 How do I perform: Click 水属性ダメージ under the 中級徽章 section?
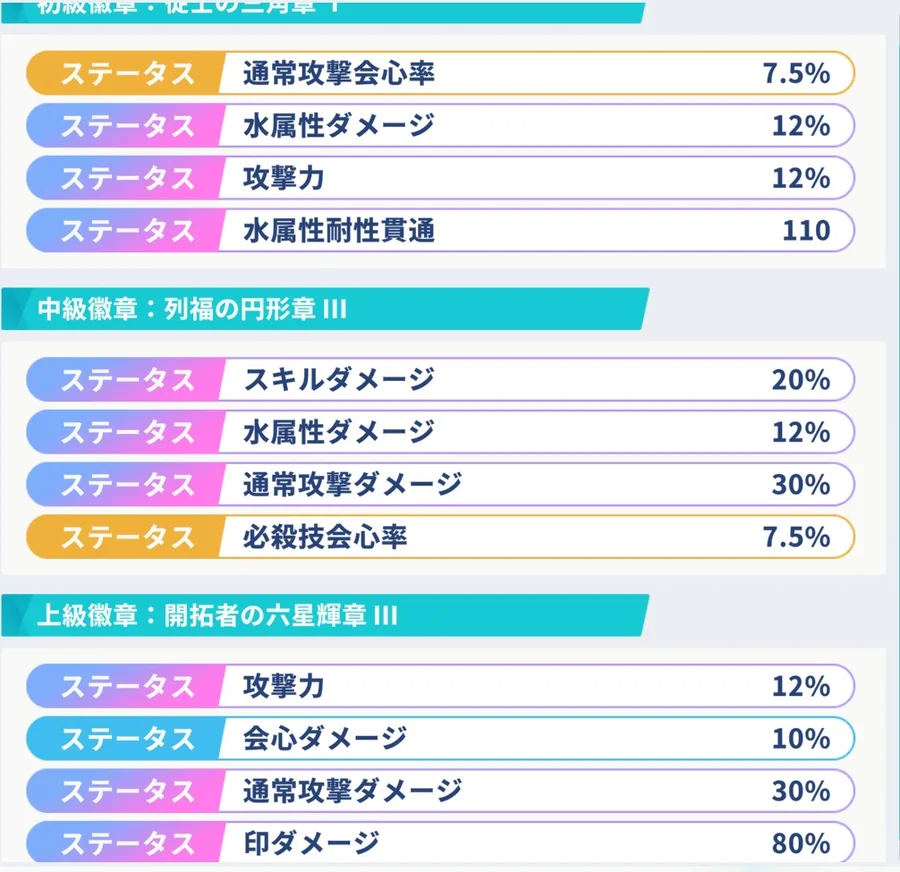339,432
